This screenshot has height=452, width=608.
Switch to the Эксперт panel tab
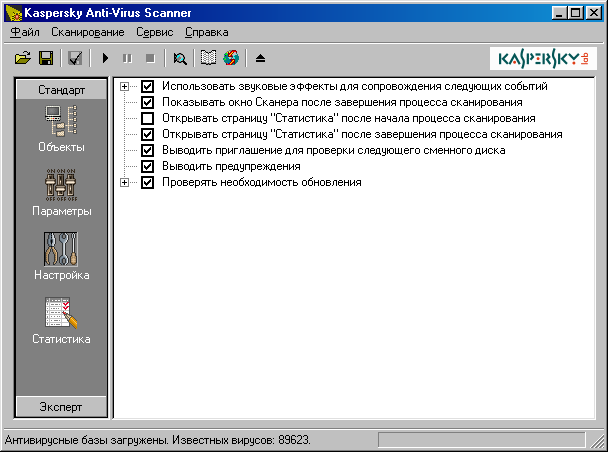click(x=61, y=407)
